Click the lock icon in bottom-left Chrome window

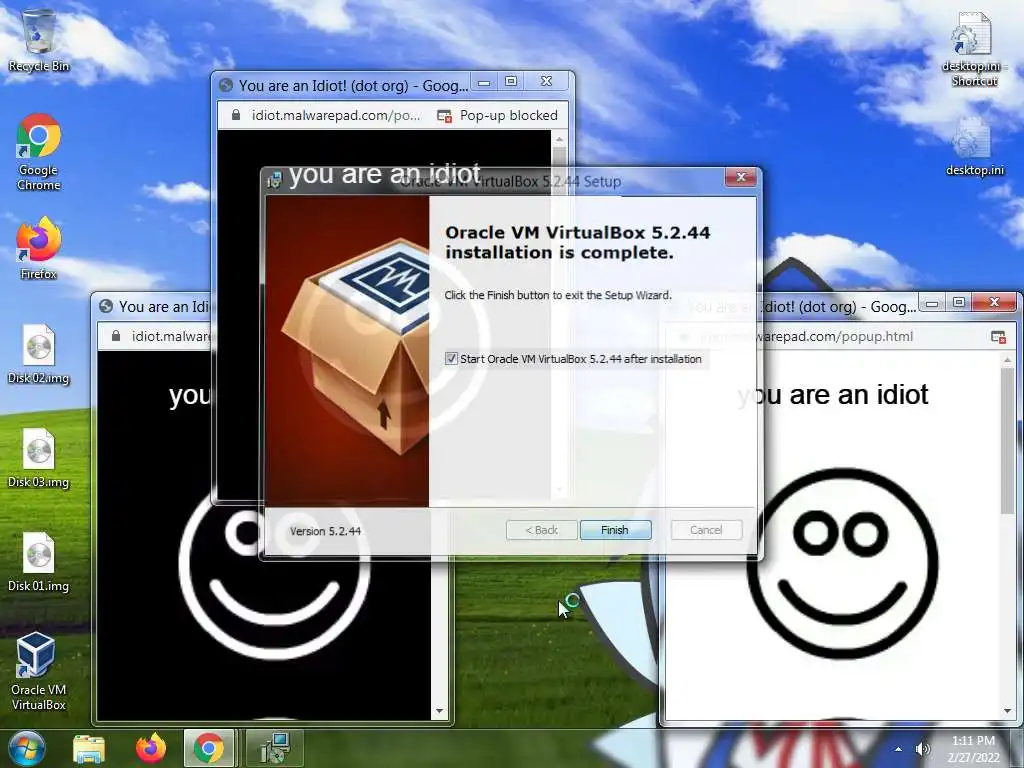tap(116, 336)
